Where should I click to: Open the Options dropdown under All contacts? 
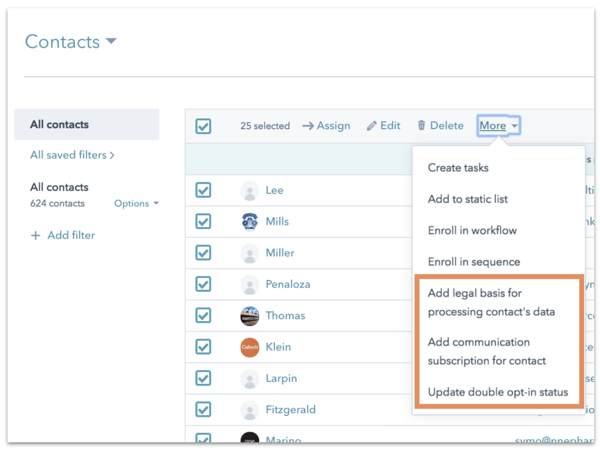136,204
